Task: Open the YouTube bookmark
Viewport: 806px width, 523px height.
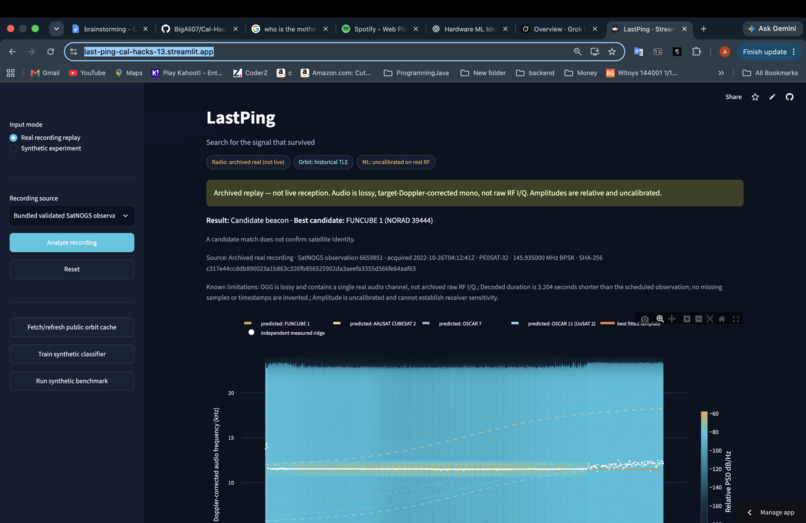Action: click(x=87, y=73)
